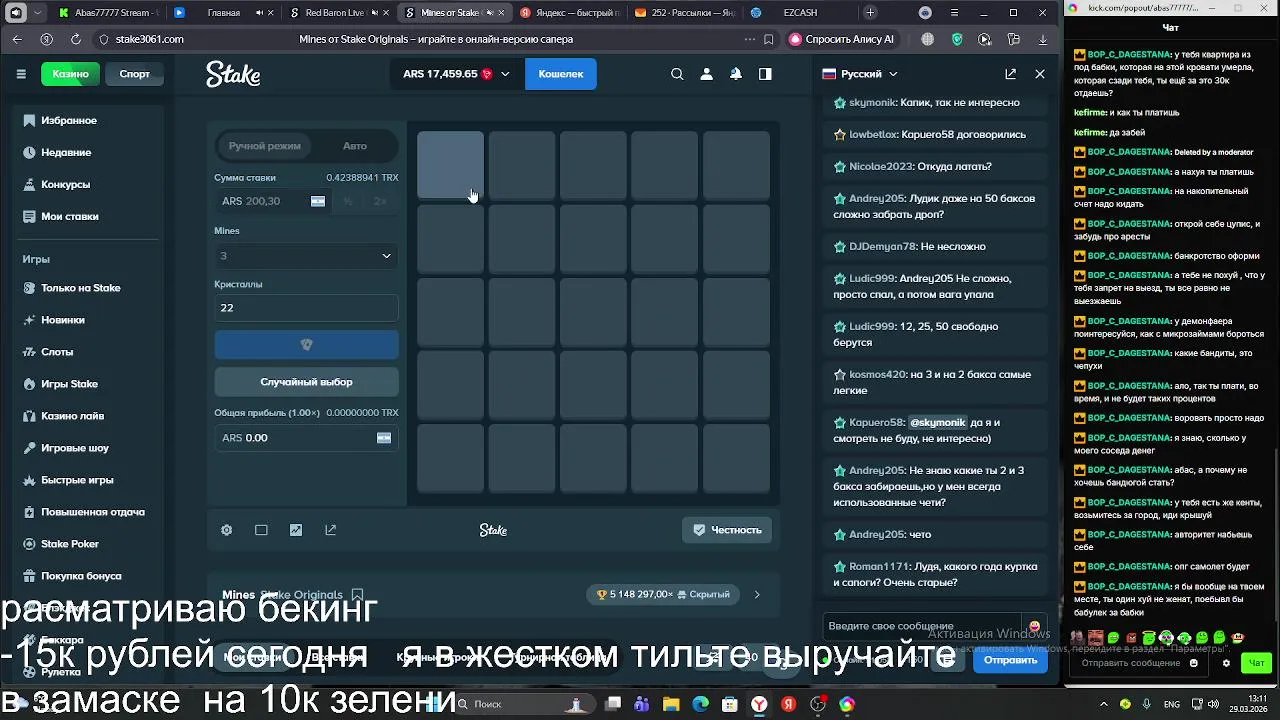Click the bet amount input field

pyautogui.click(x=272, y=201)
